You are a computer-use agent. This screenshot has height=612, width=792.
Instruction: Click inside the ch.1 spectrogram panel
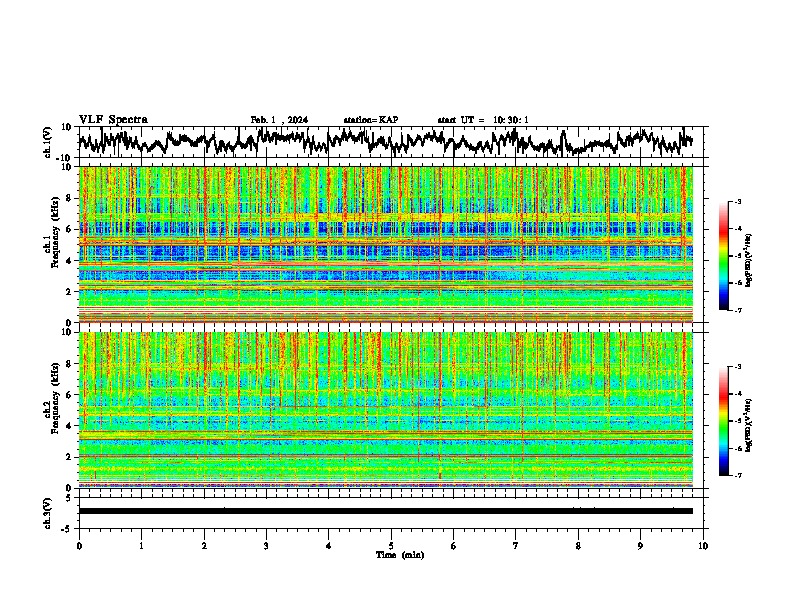pyautogui.click(x=385, y=244)
